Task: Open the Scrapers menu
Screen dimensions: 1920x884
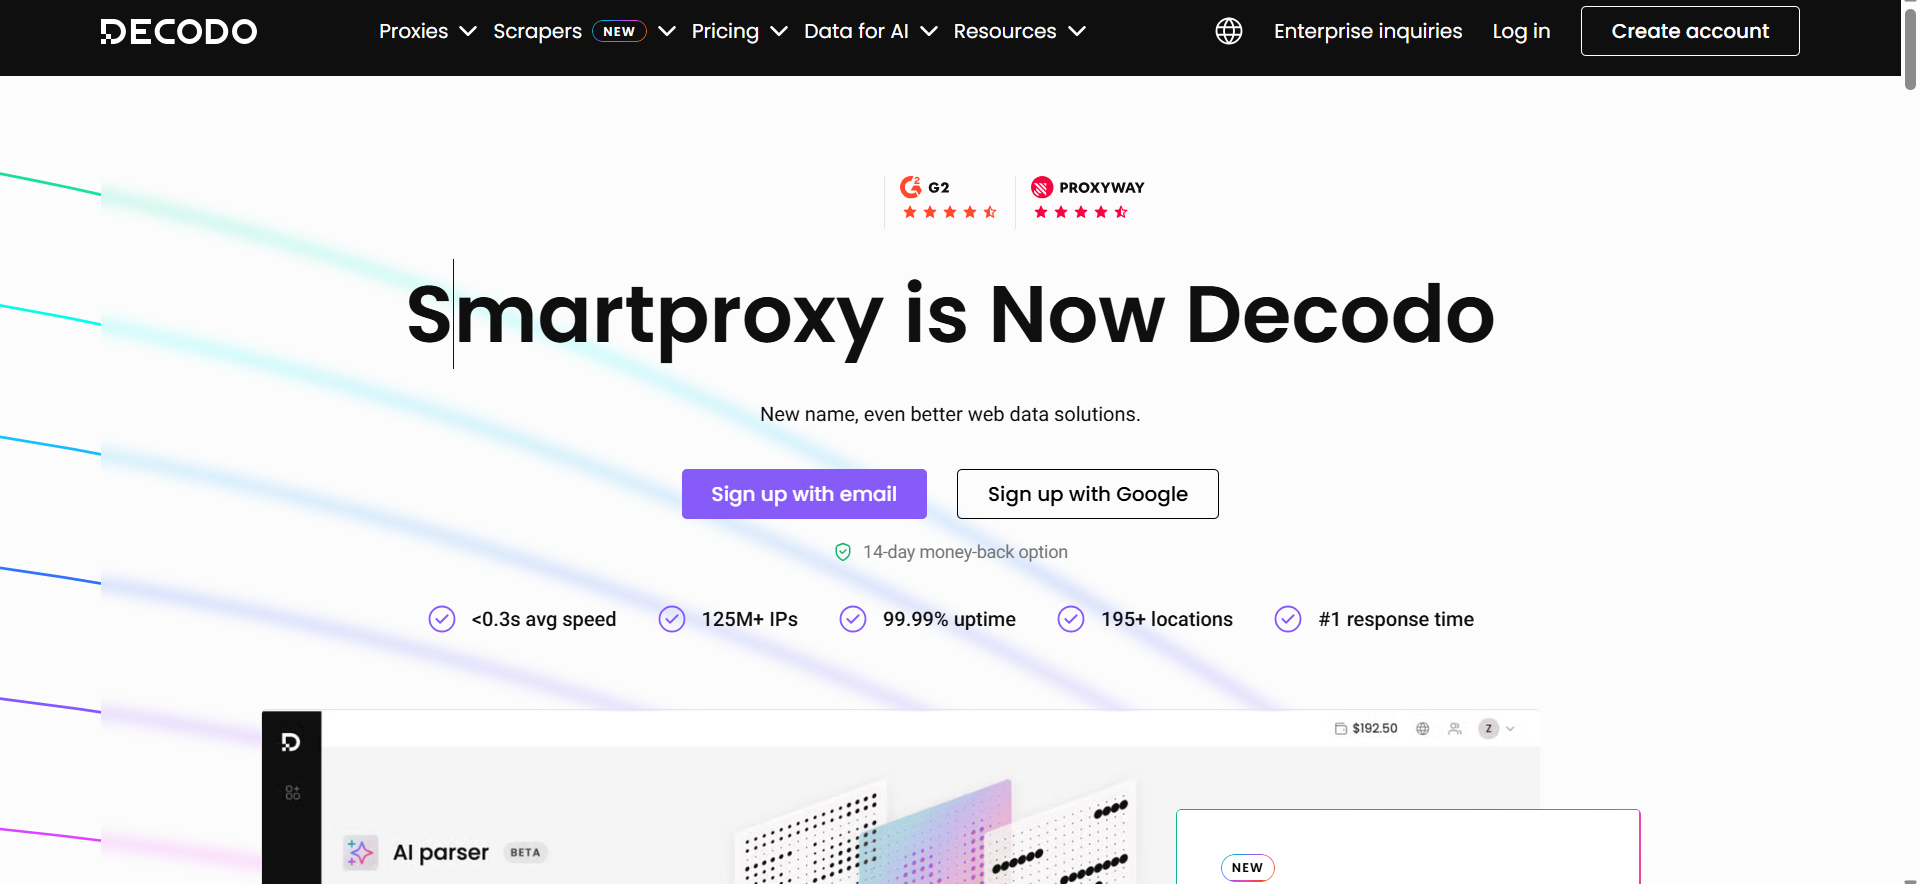Action: pyautogui.click(x=537, y=31)
